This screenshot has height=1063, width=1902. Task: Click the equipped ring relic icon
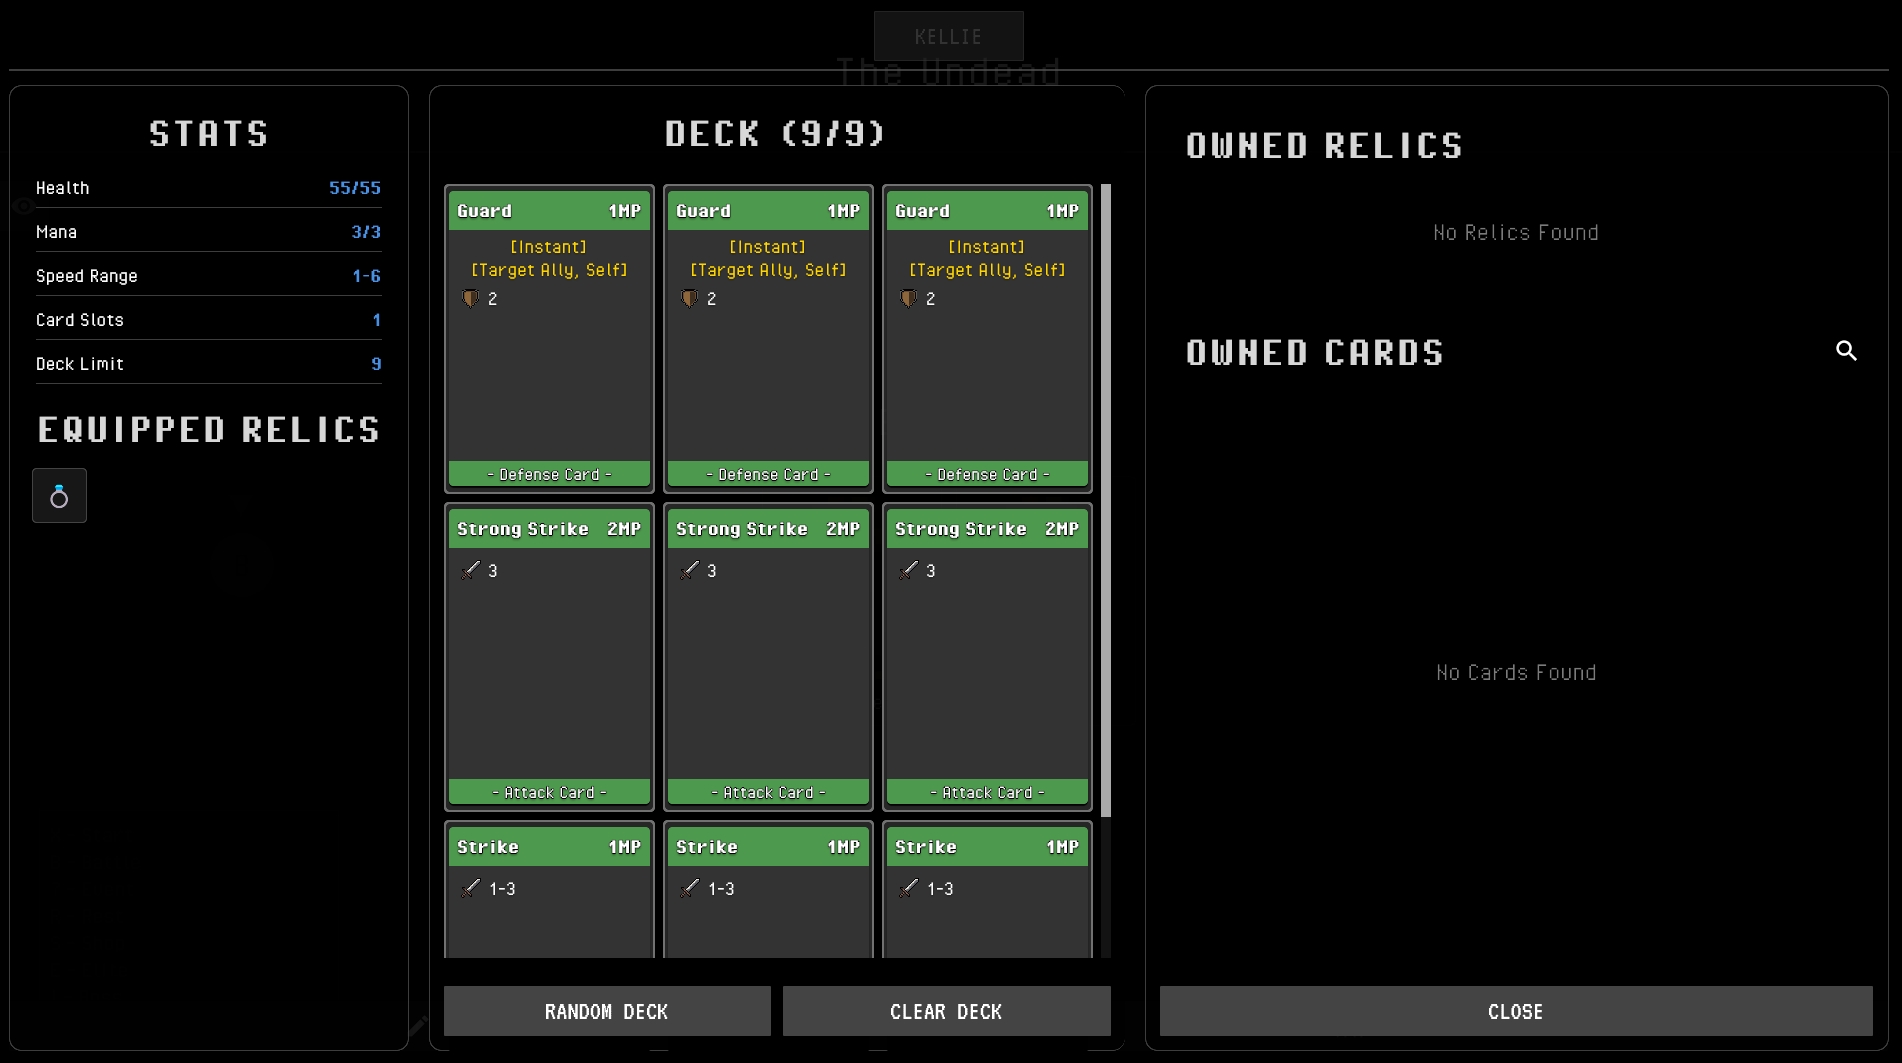(x=59, y=496)
